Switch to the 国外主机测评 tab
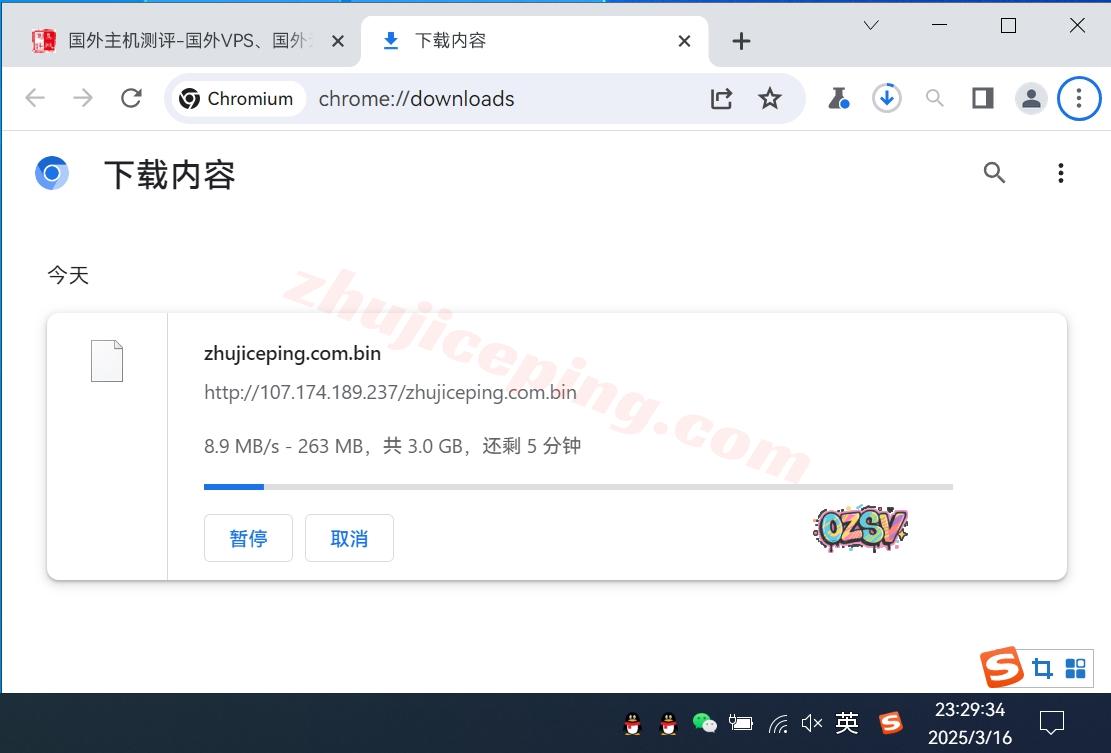Image resolution: width=1111 pixels, height=753 pixels. [x=180, y=41]
